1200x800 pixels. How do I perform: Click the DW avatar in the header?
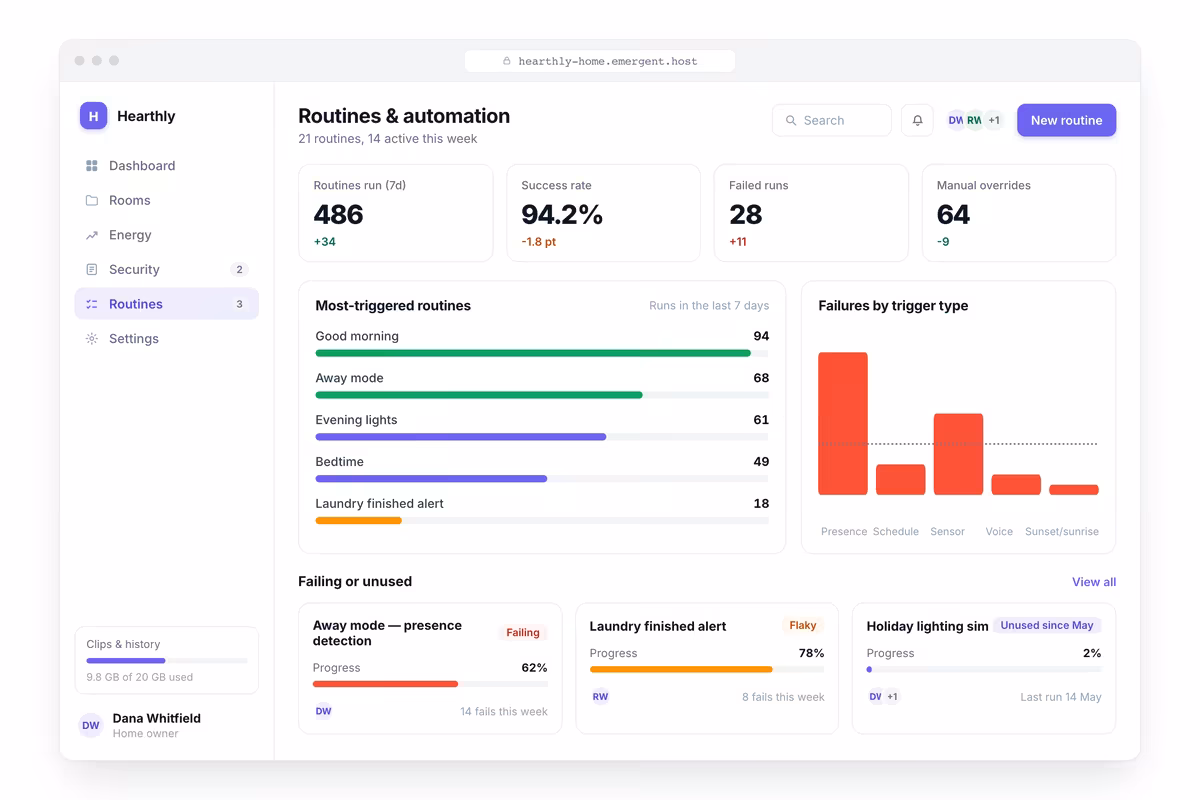point(956,120)
